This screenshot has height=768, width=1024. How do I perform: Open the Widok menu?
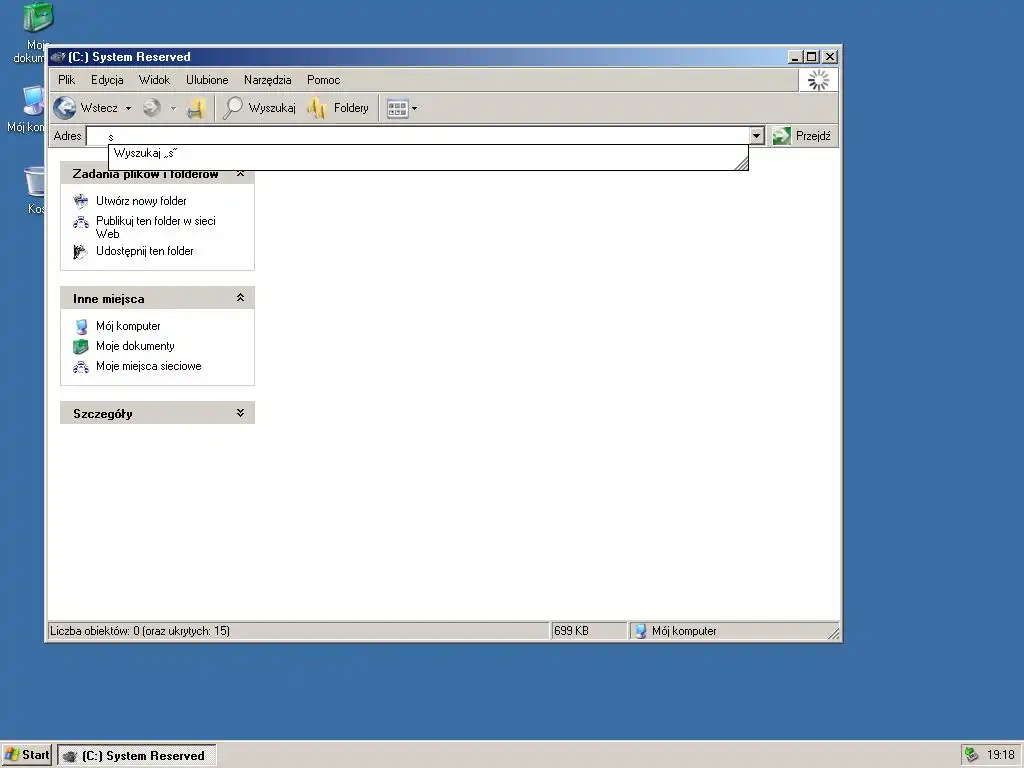pos(154,80)
